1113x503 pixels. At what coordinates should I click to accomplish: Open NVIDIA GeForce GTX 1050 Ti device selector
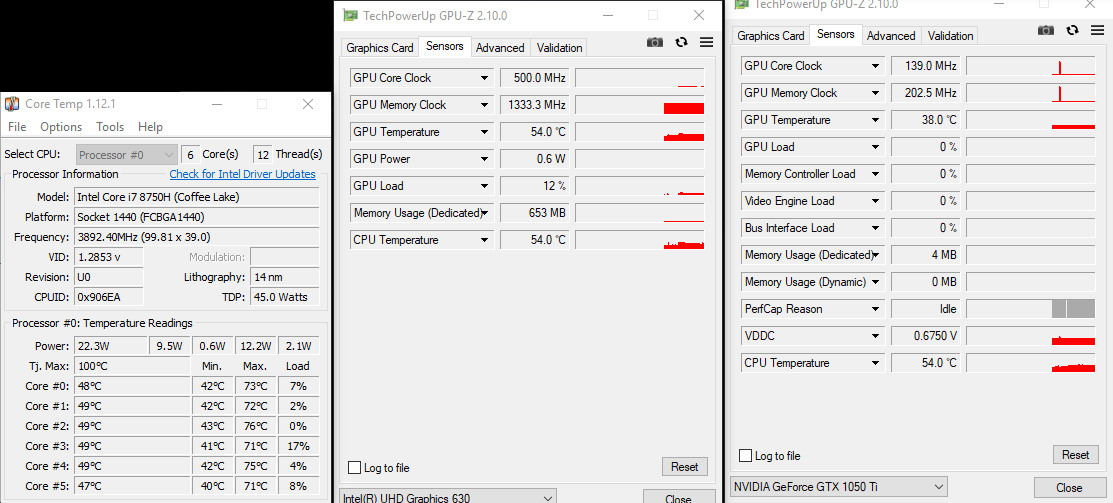839,487
